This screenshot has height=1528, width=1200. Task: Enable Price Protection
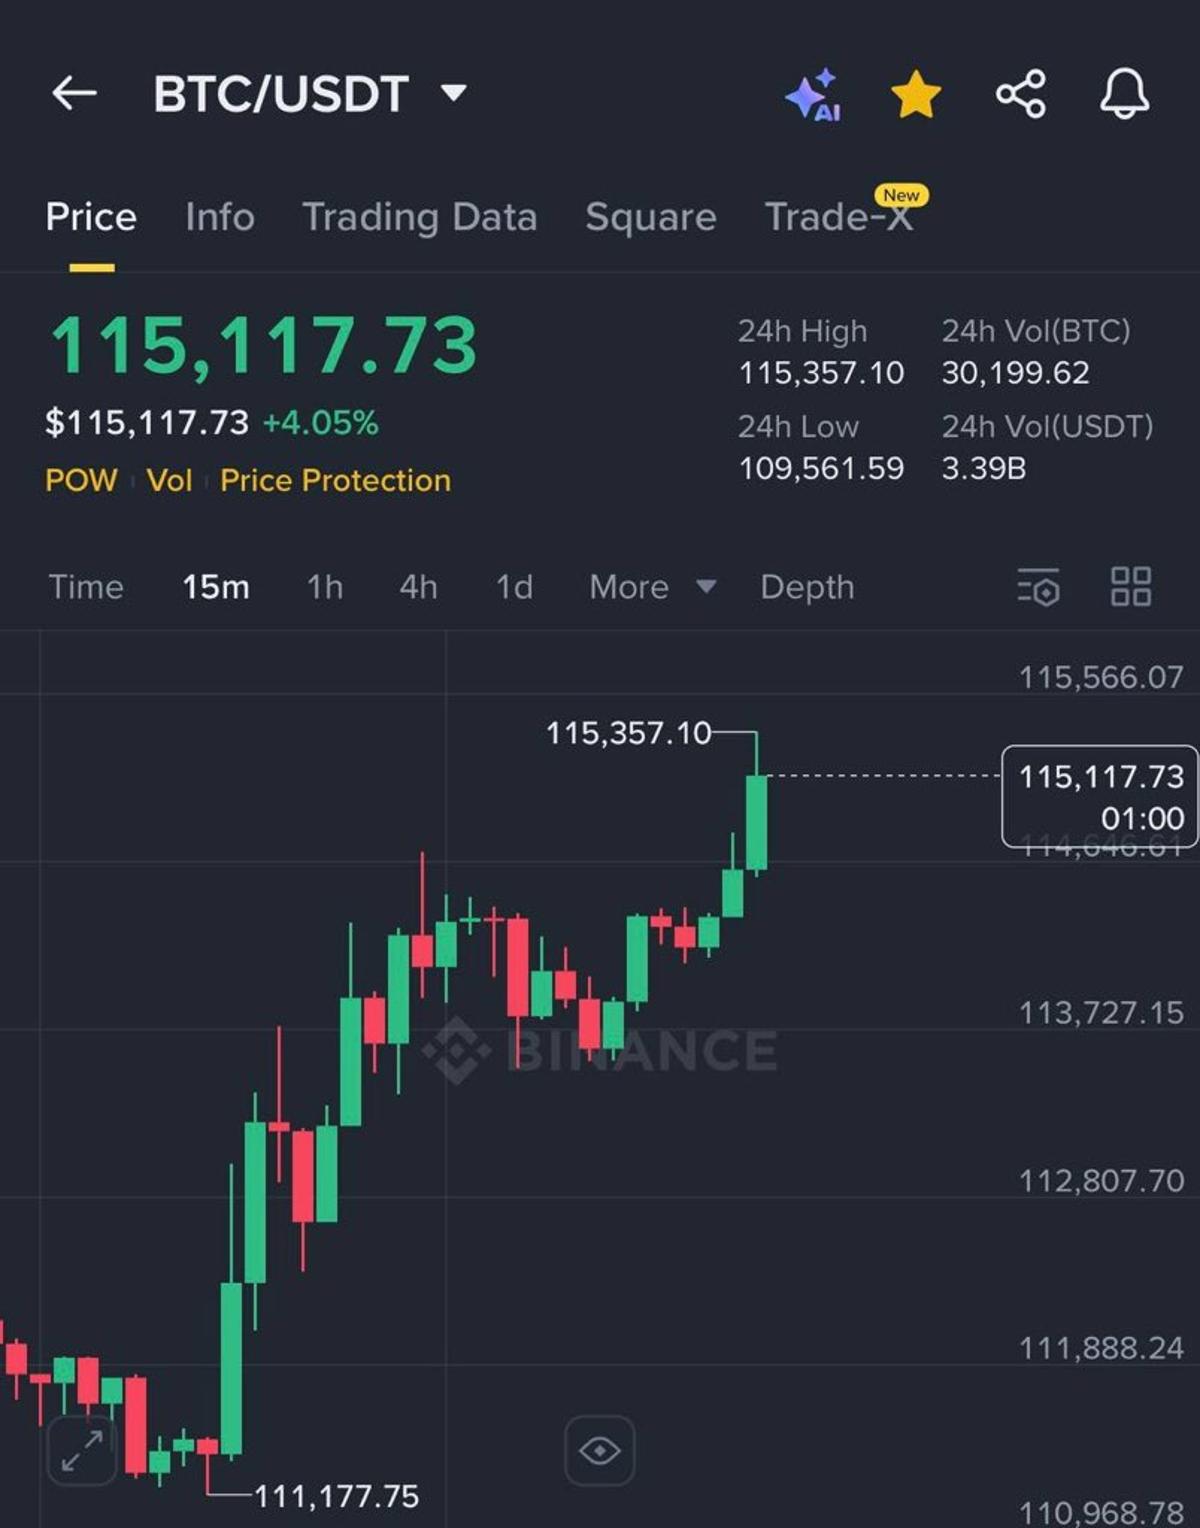point(334,481)
